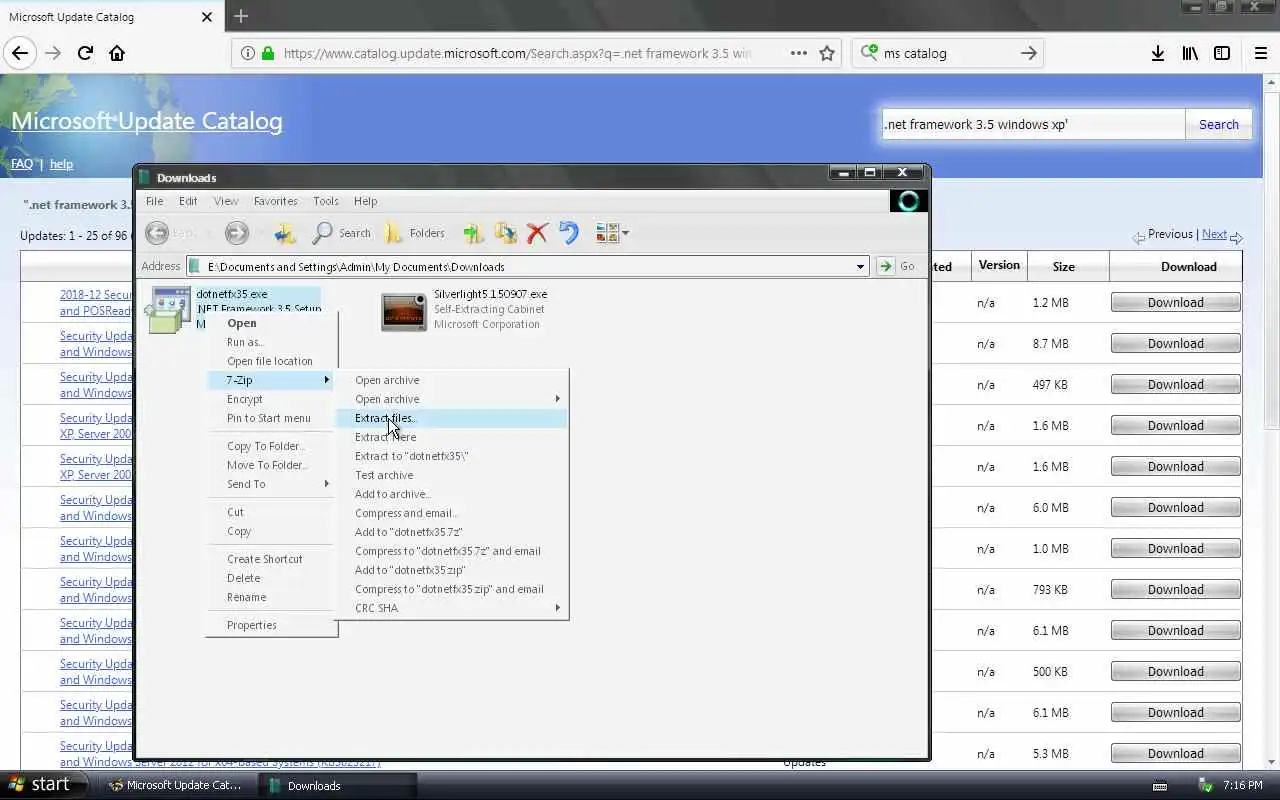Choose Add to "dotnetfx35.zip"
Viewport: 1280px width, 800px height.
(451, 570)
